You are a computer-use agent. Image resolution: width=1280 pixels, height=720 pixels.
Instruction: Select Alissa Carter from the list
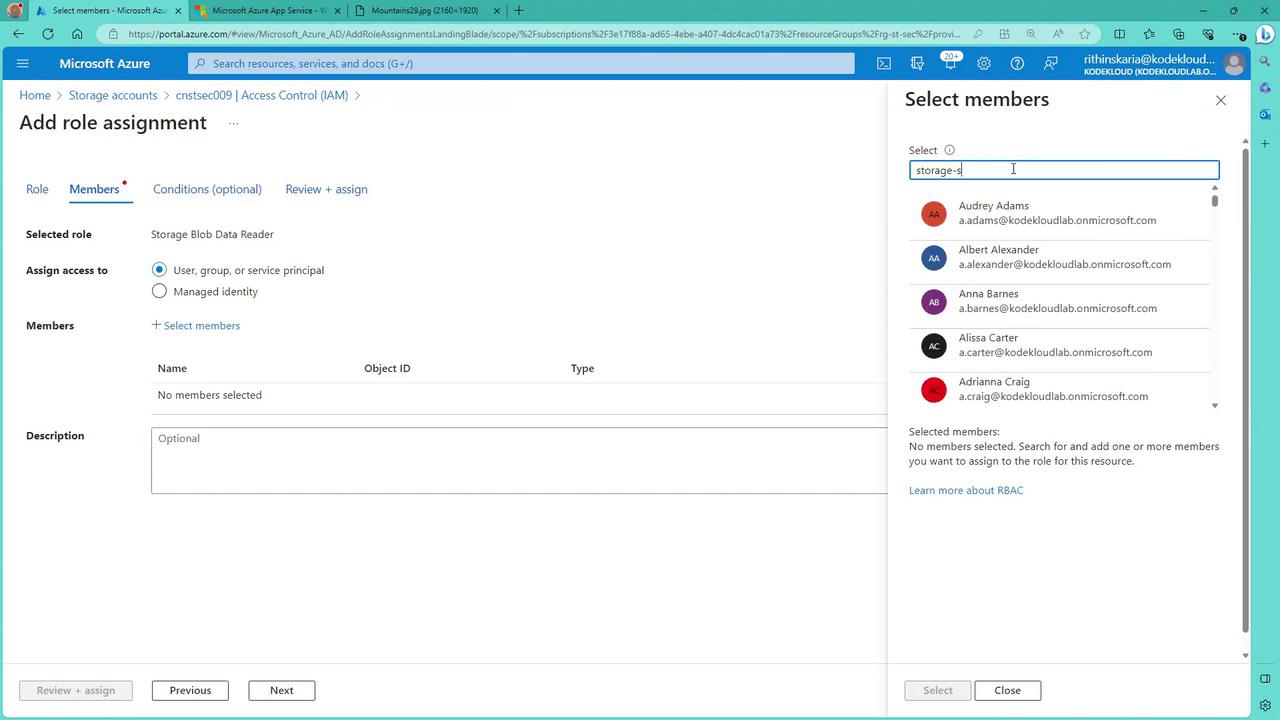(x=1059, y=346)
